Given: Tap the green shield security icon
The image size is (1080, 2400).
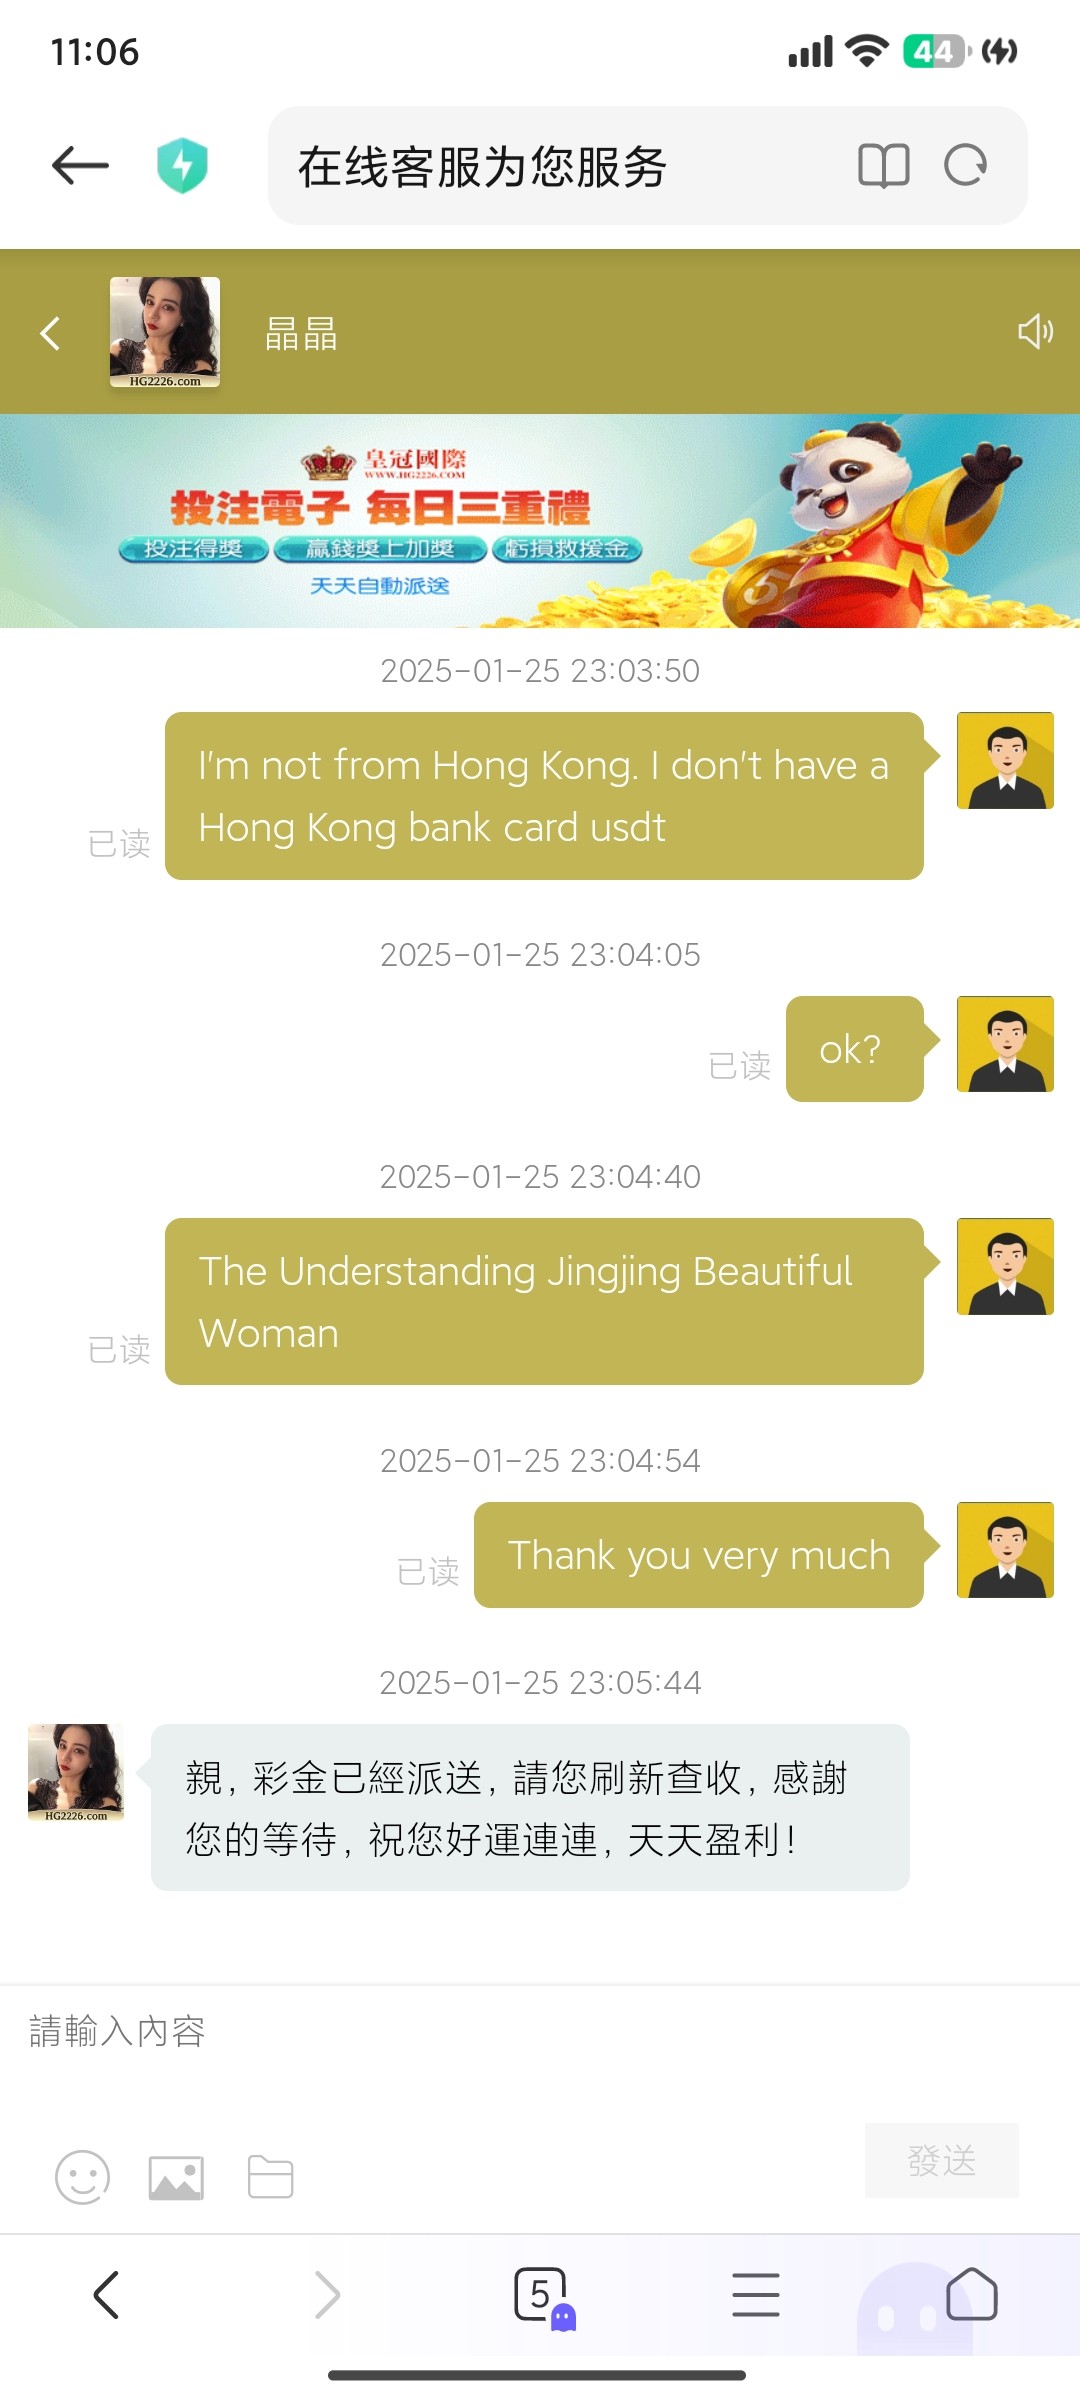Looking at the screenshot, I should point(182,166).
